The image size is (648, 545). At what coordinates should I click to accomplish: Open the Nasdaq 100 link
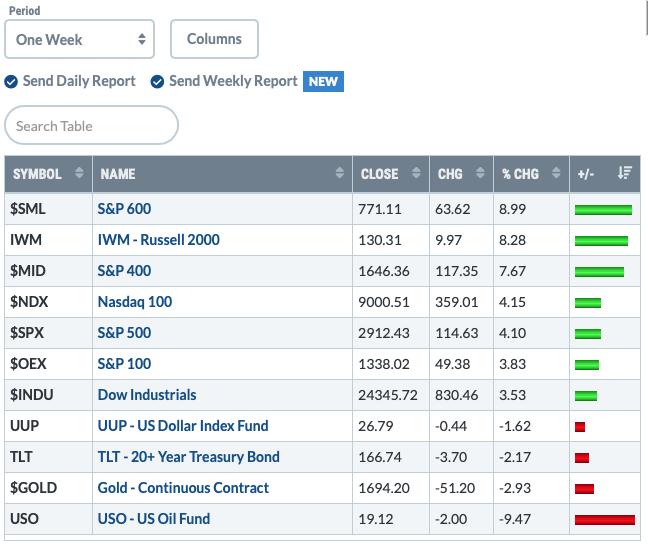coord(135,302)
